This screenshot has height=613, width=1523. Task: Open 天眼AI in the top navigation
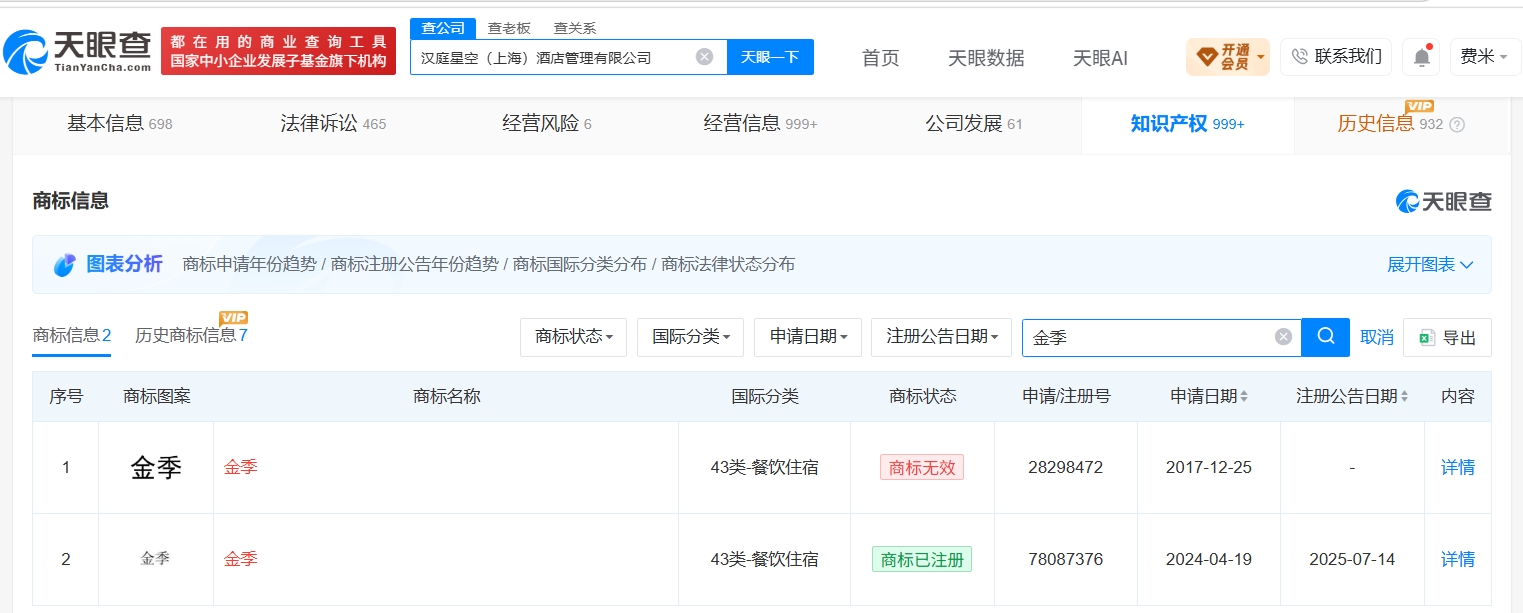click(1100, 58)
